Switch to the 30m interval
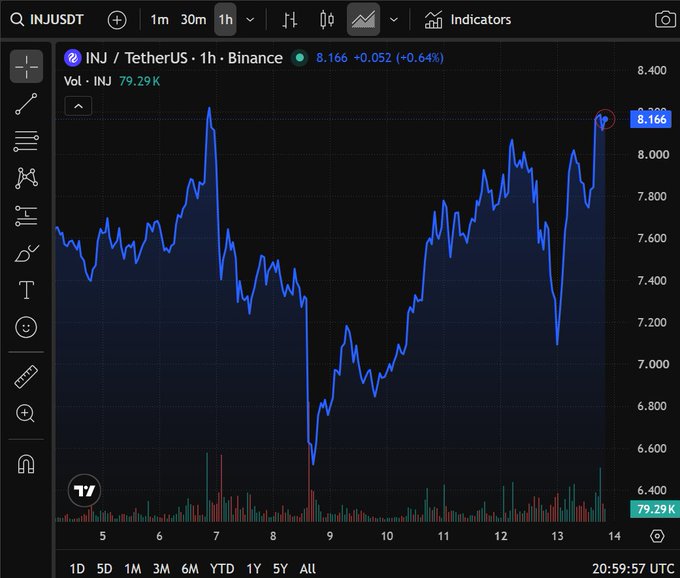Image resolution: width=680 pixels, height=578 pixels. click(193, 20)
